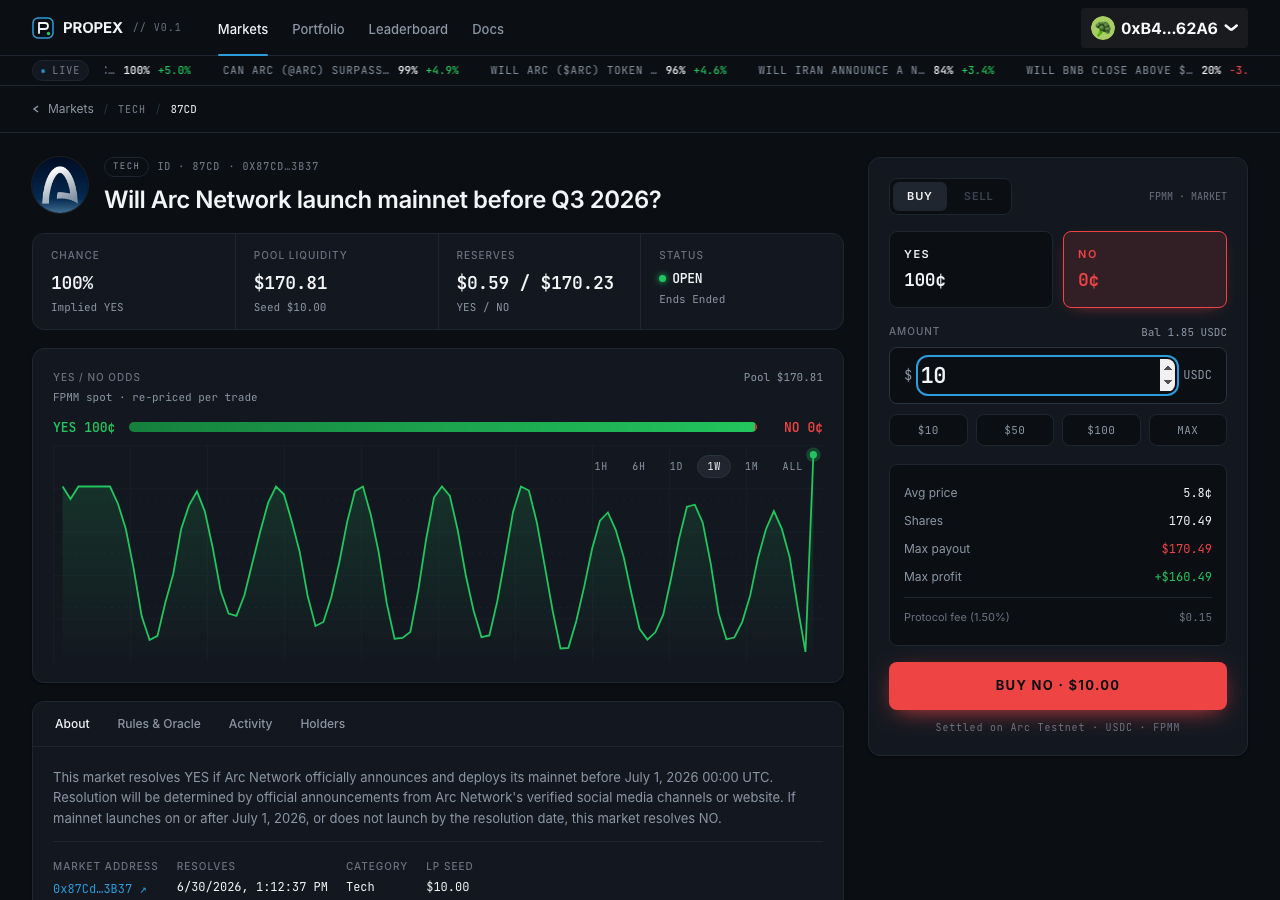Select the ALL chart range
This screenshot has height=900, width=1280.
click(792, 466)
